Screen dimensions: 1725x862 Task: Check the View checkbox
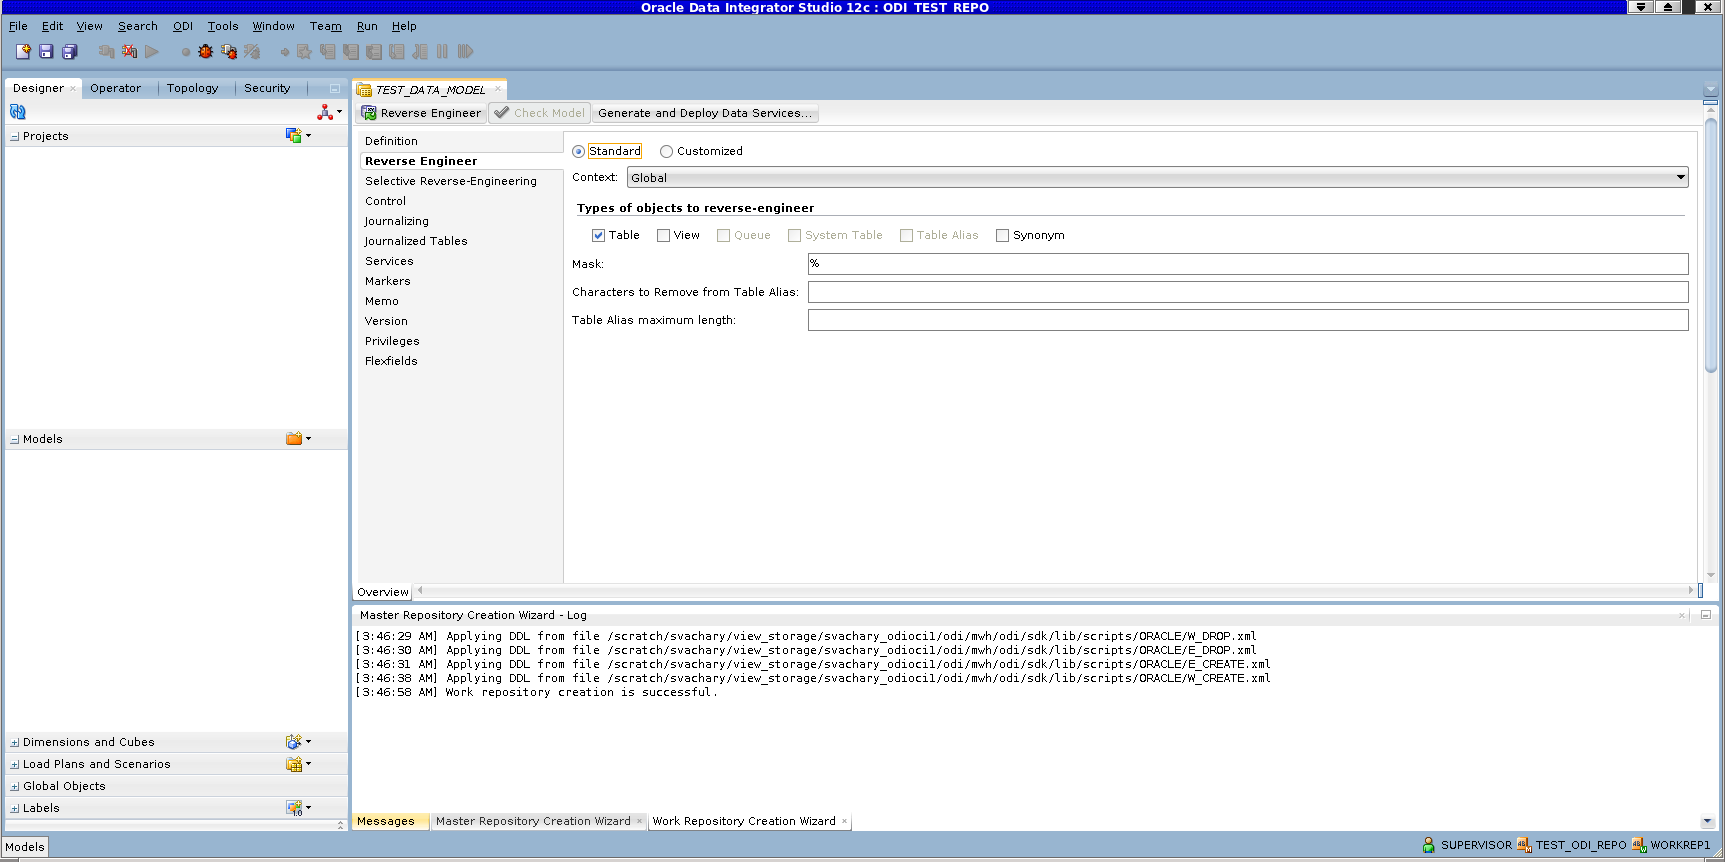[663, 236]
